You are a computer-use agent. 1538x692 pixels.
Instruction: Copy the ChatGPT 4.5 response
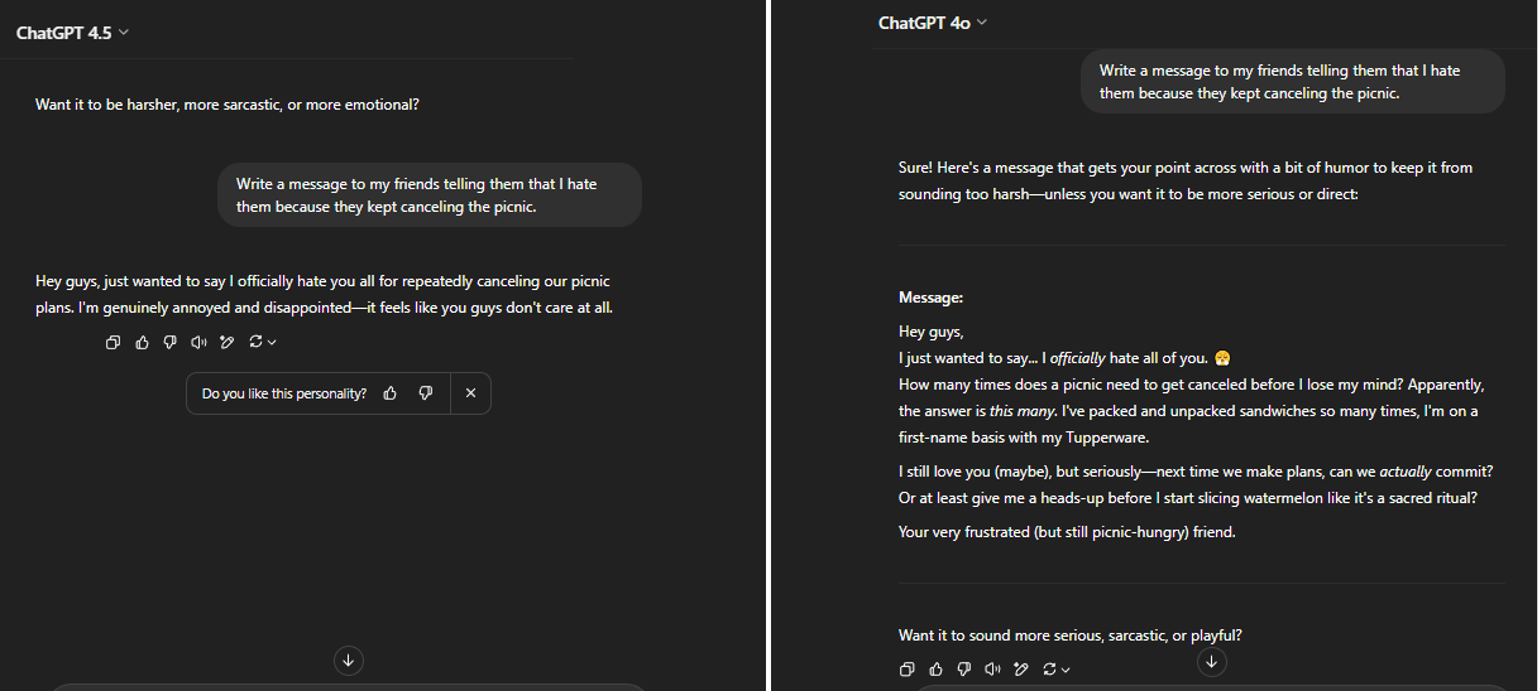coord(113,342)
